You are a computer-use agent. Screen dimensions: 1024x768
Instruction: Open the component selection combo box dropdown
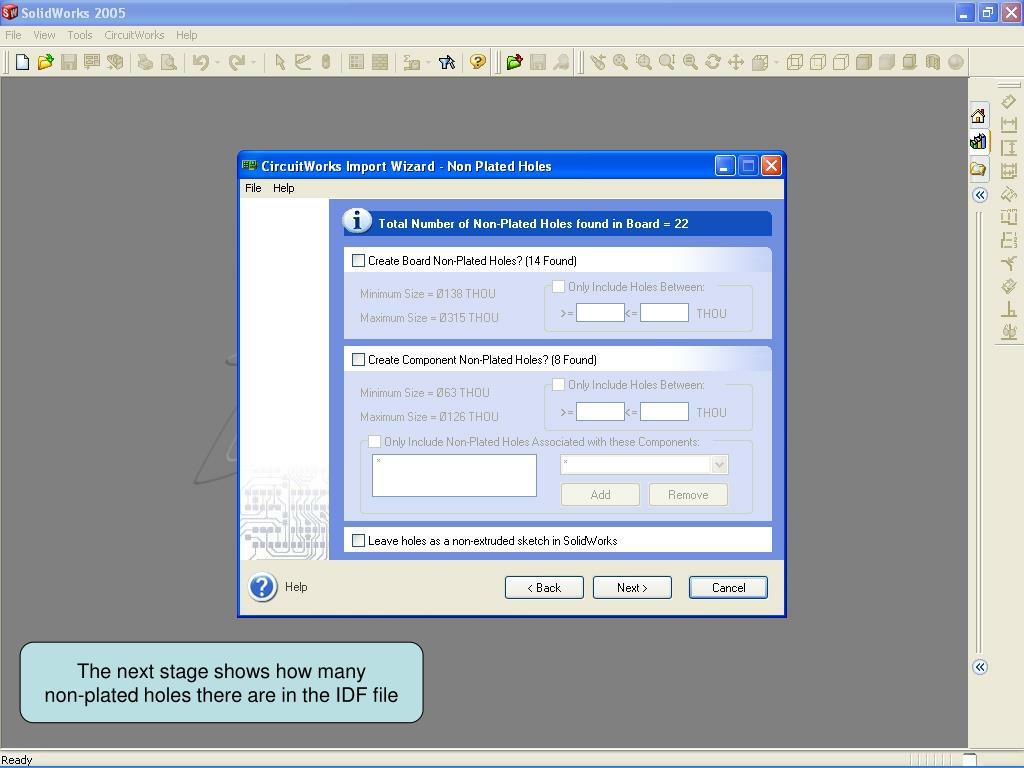click(719, 464)
